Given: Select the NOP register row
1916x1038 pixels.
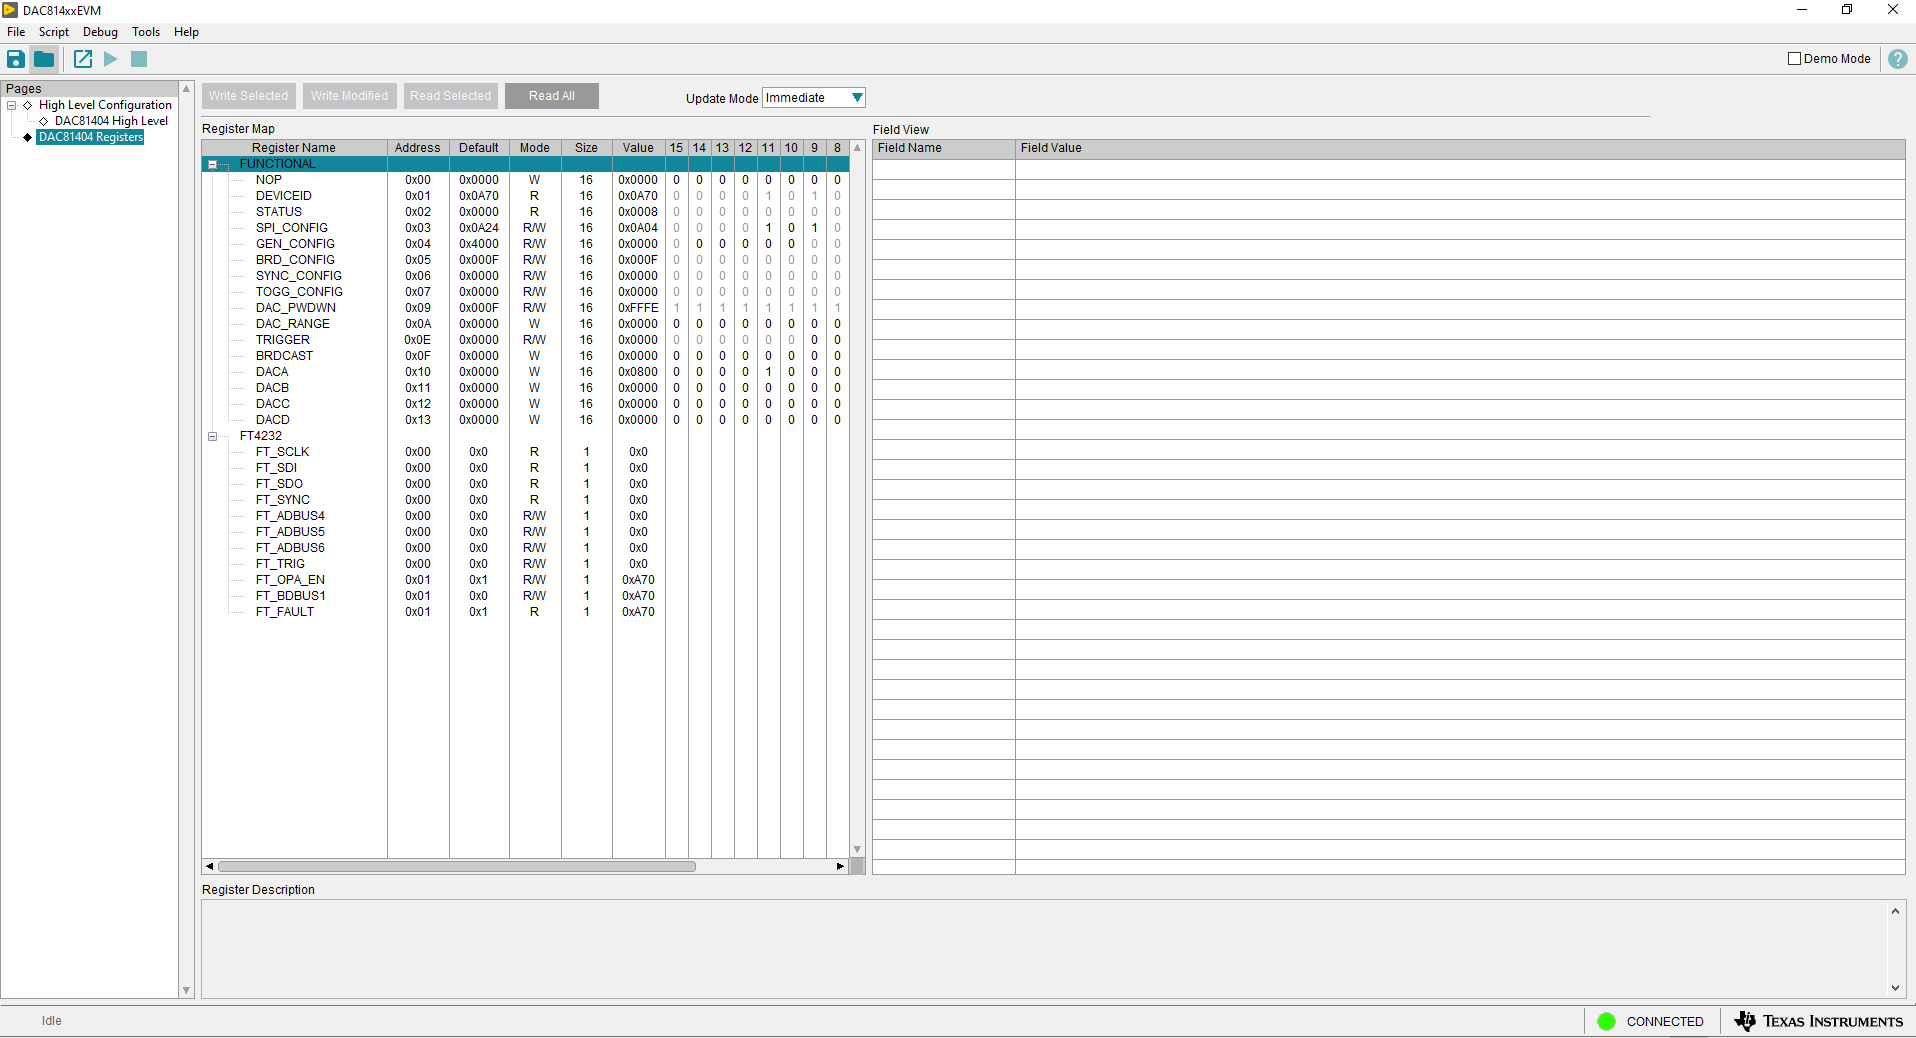Looking at the screenshot, I should coord(526,180).
